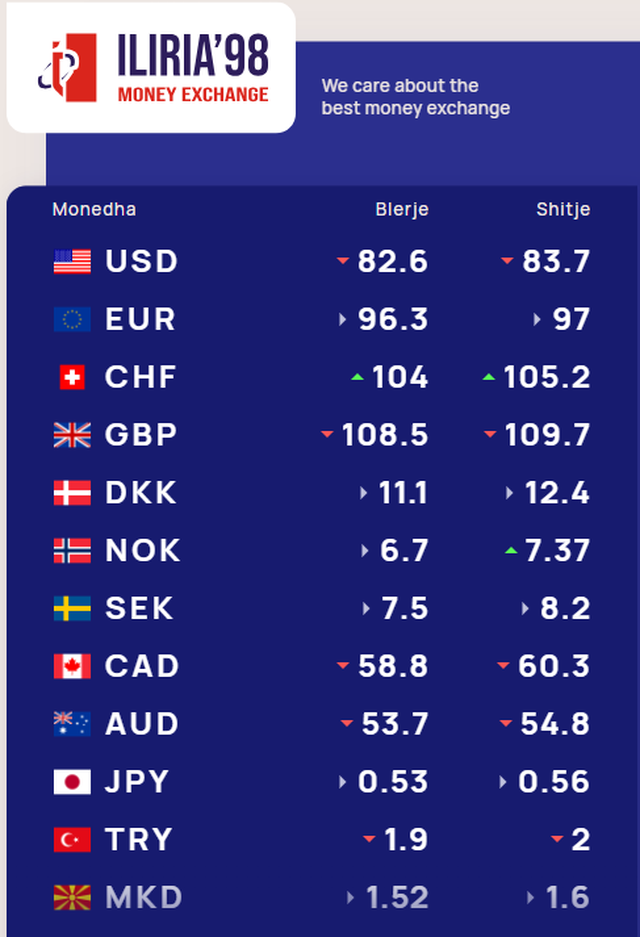Select the SEK currency label
640x937 pixels.
tap(140, 608)
